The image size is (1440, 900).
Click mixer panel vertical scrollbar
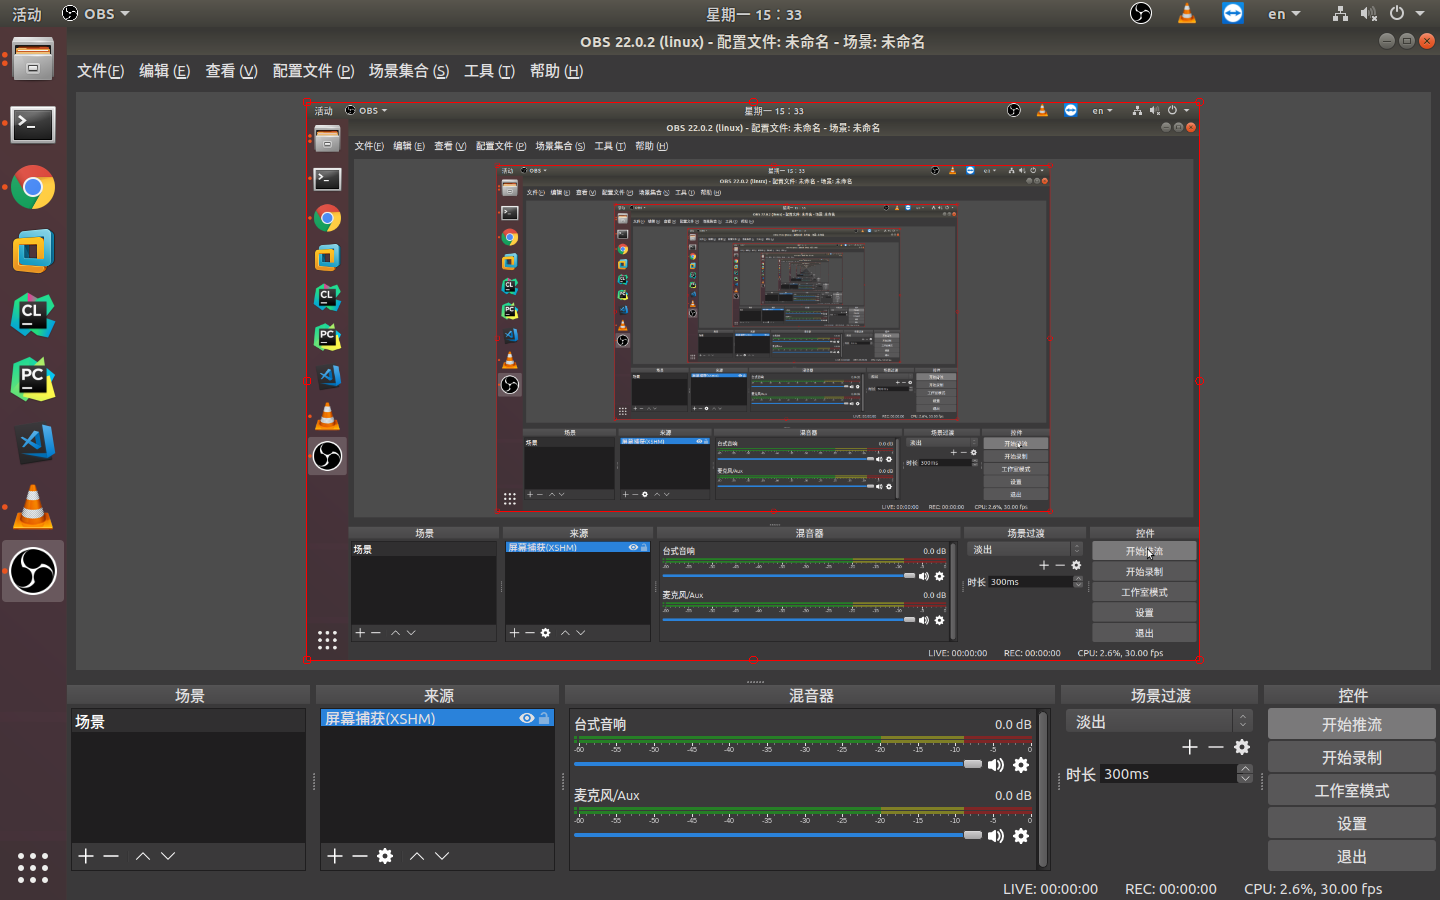[x=1044, y=789]
